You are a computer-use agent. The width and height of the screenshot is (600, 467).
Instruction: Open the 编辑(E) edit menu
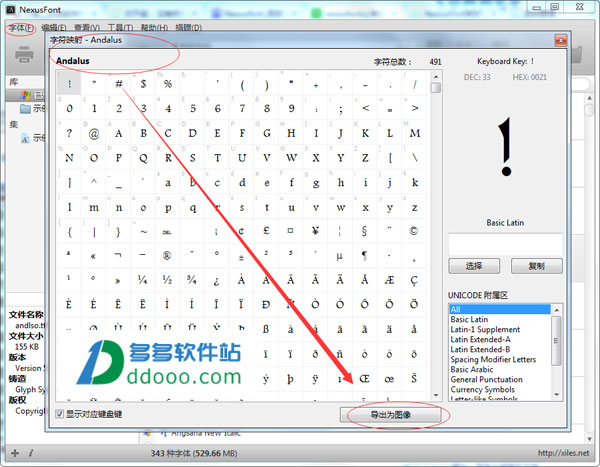(x=54, y=28)
